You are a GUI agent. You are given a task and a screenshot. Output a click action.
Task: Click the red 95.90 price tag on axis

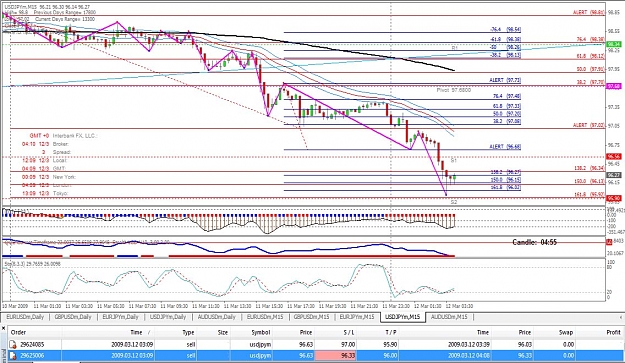tap(613, 198)
